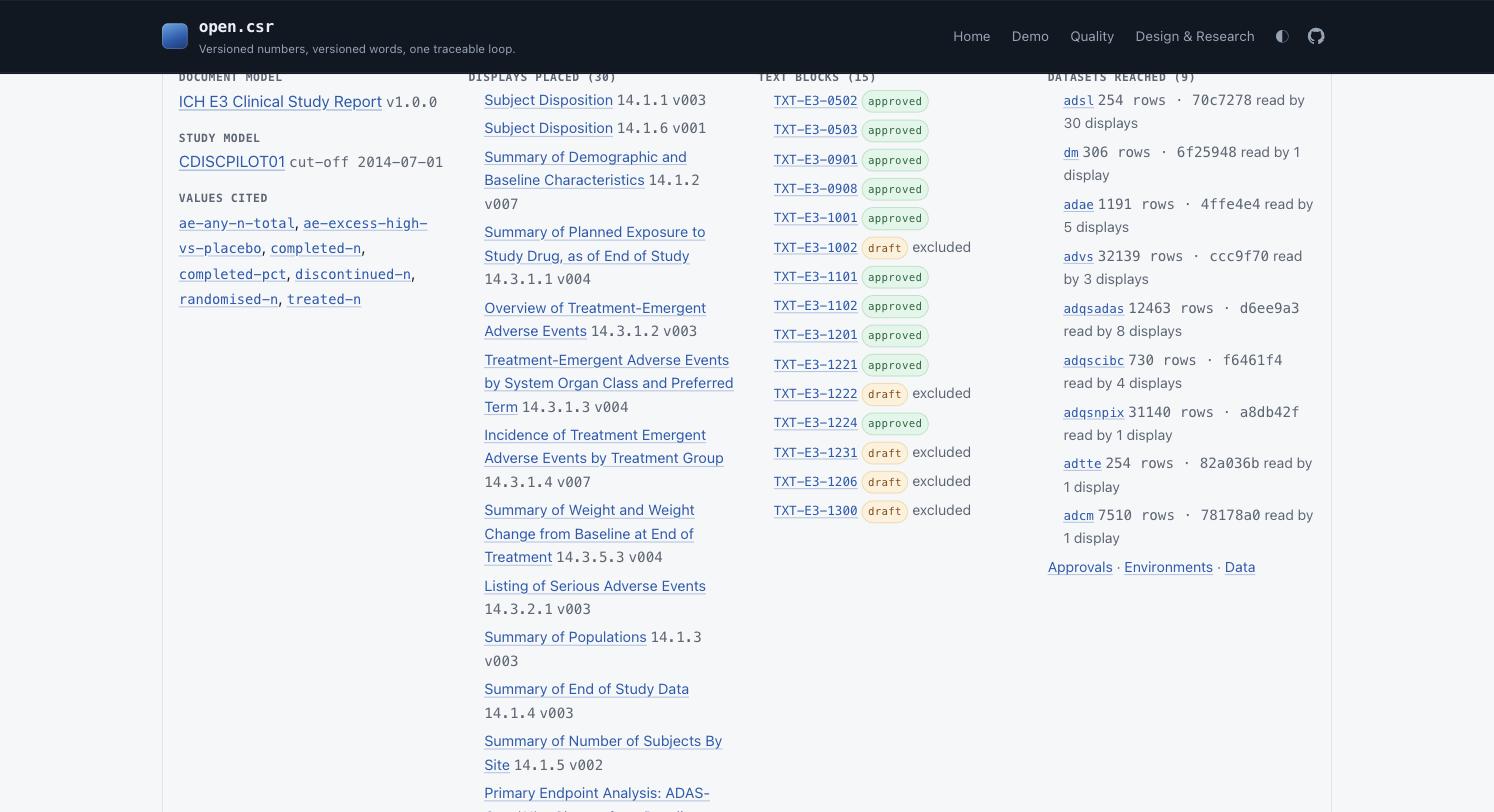Open the Approvals link
This screenshot has width=1494, height=812.
(1080, 567)
